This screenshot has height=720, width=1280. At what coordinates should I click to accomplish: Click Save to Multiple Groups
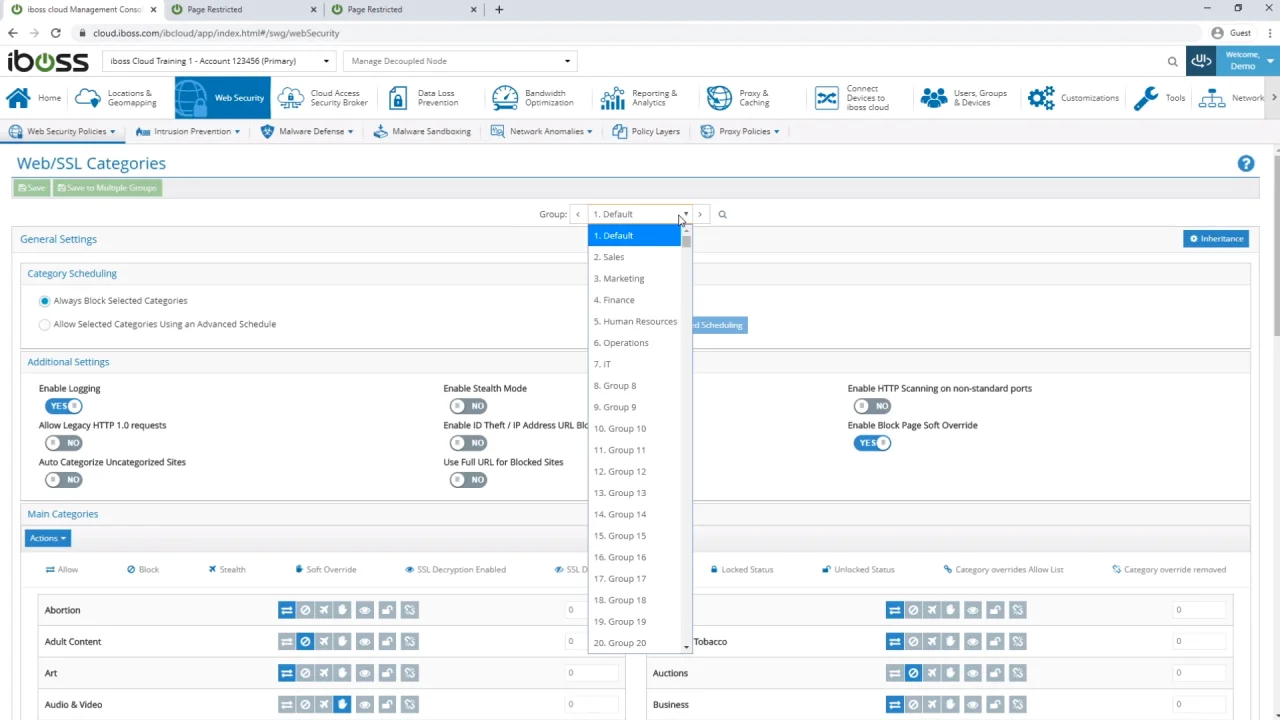tap(107, 188)
